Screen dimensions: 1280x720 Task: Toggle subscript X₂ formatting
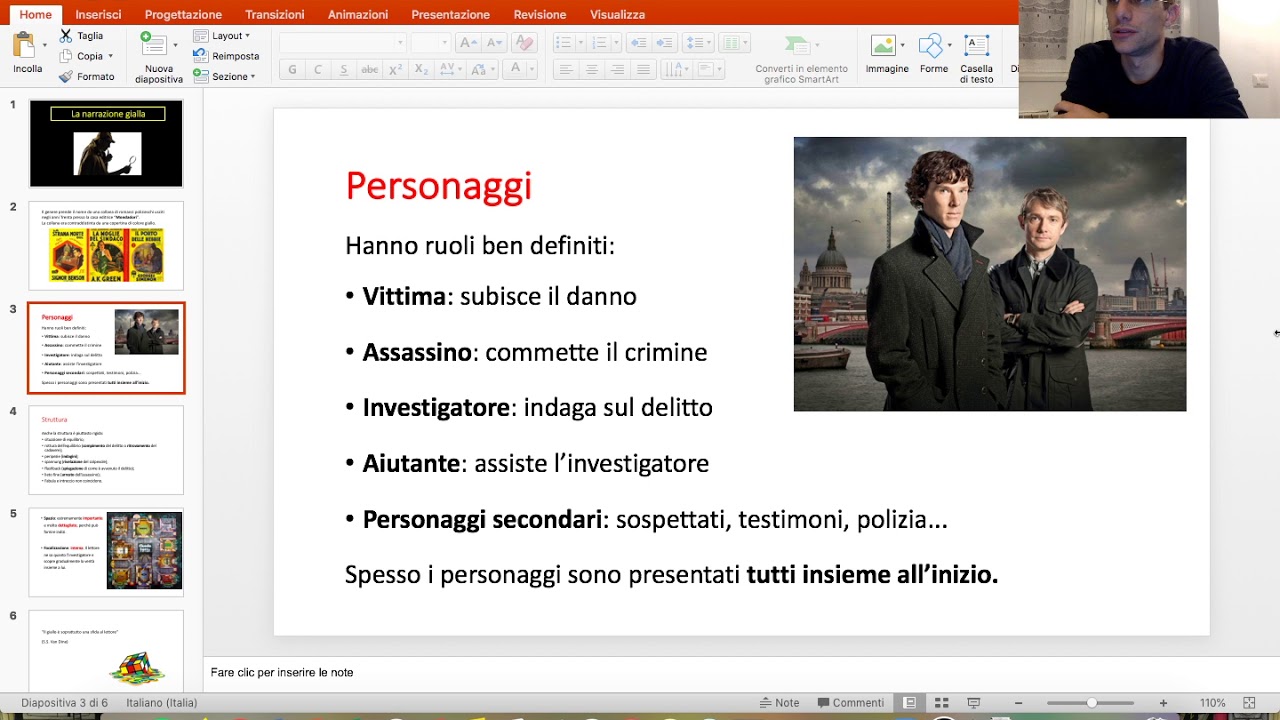point(421,70)
